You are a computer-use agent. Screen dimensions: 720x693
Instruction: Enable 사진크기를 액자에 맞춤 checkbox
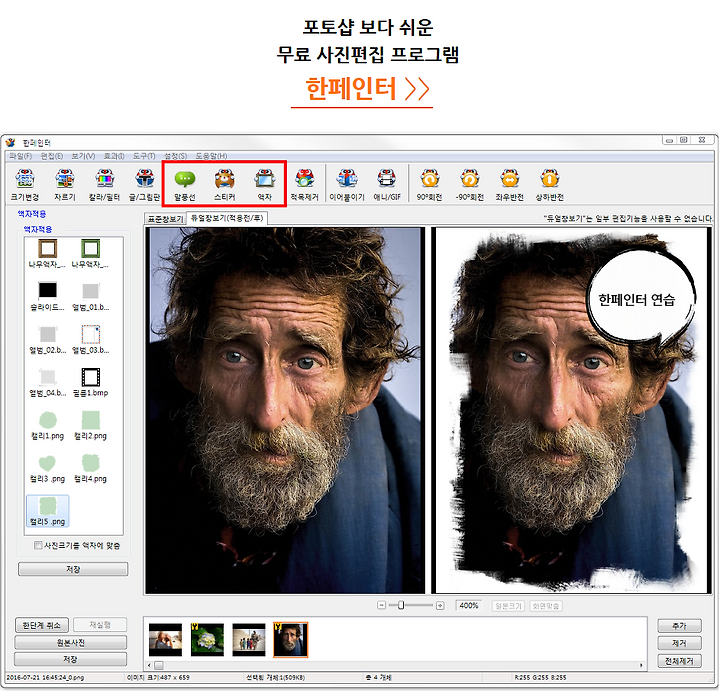[38, 545]
